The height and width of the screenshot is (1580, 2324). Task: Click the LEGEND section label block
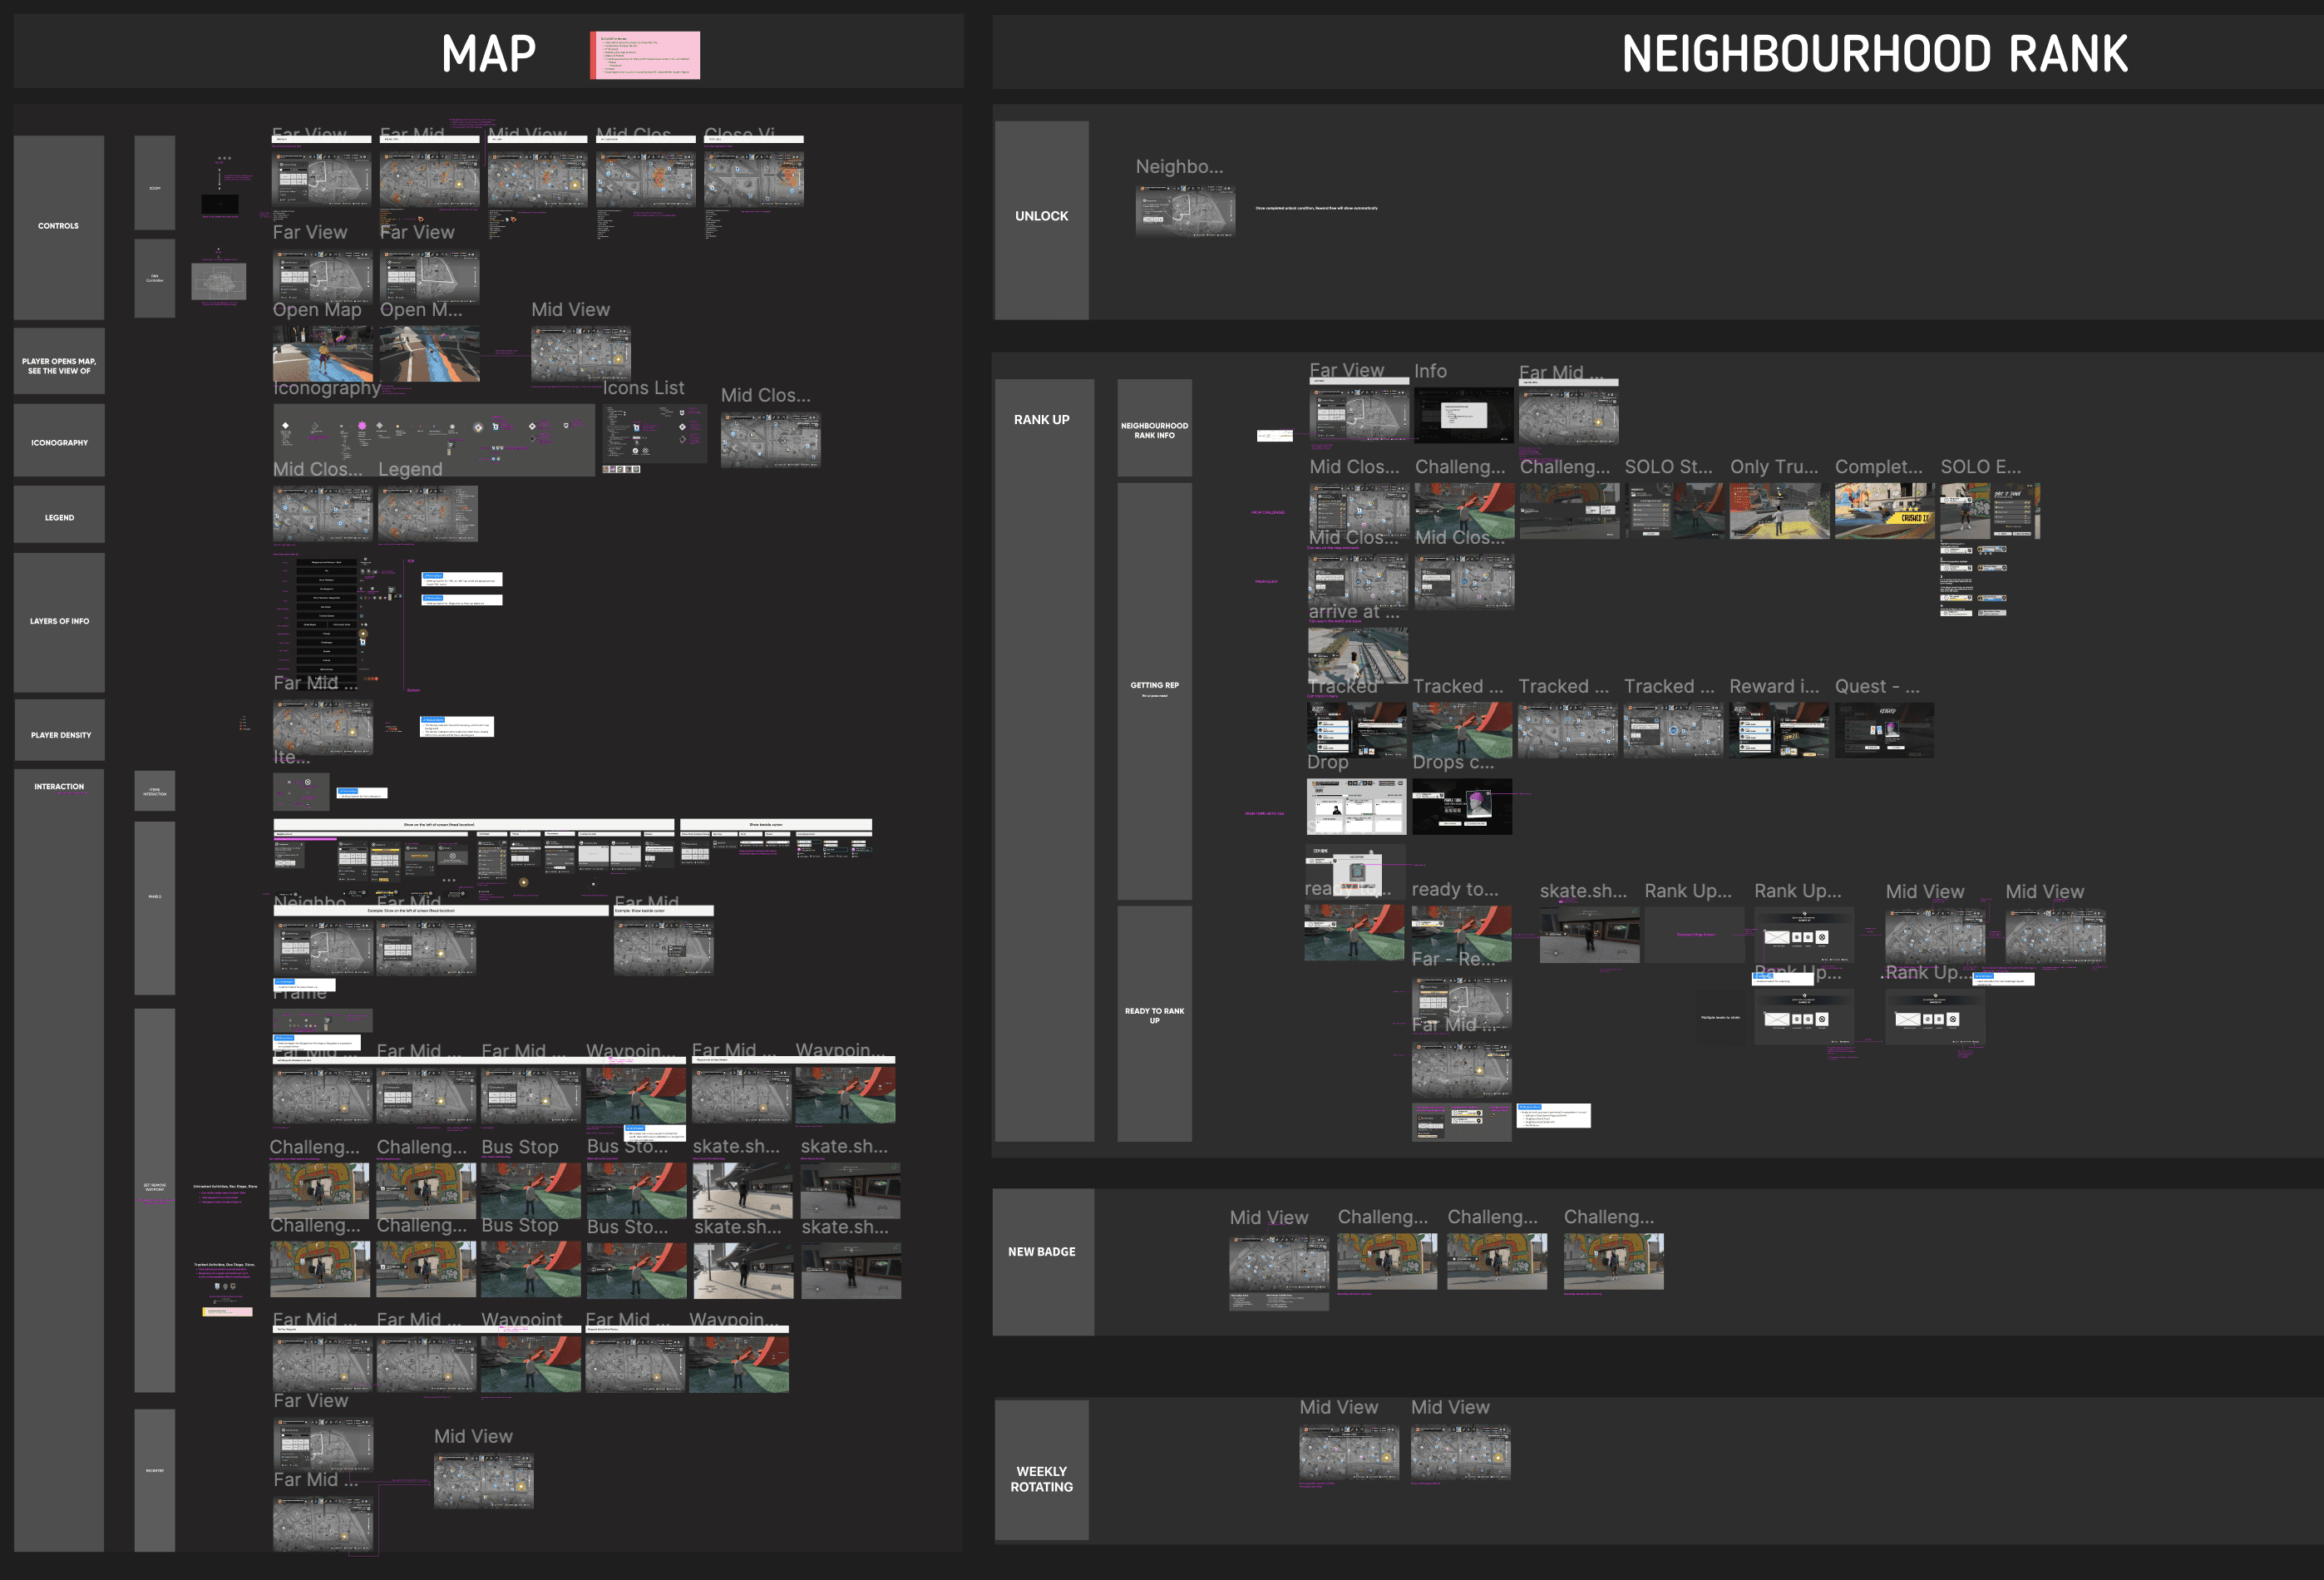click(x=59, y=516)
